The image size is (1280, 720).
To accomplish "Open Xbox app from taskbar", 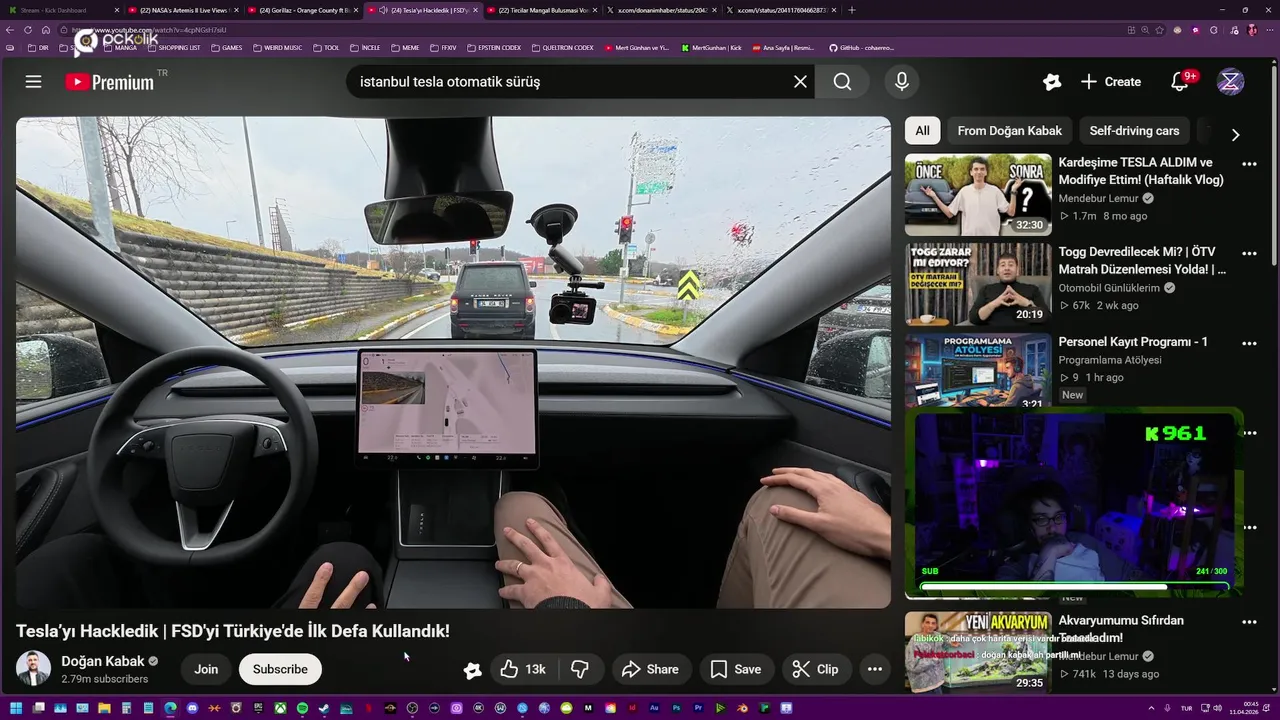I will point(280,708).
